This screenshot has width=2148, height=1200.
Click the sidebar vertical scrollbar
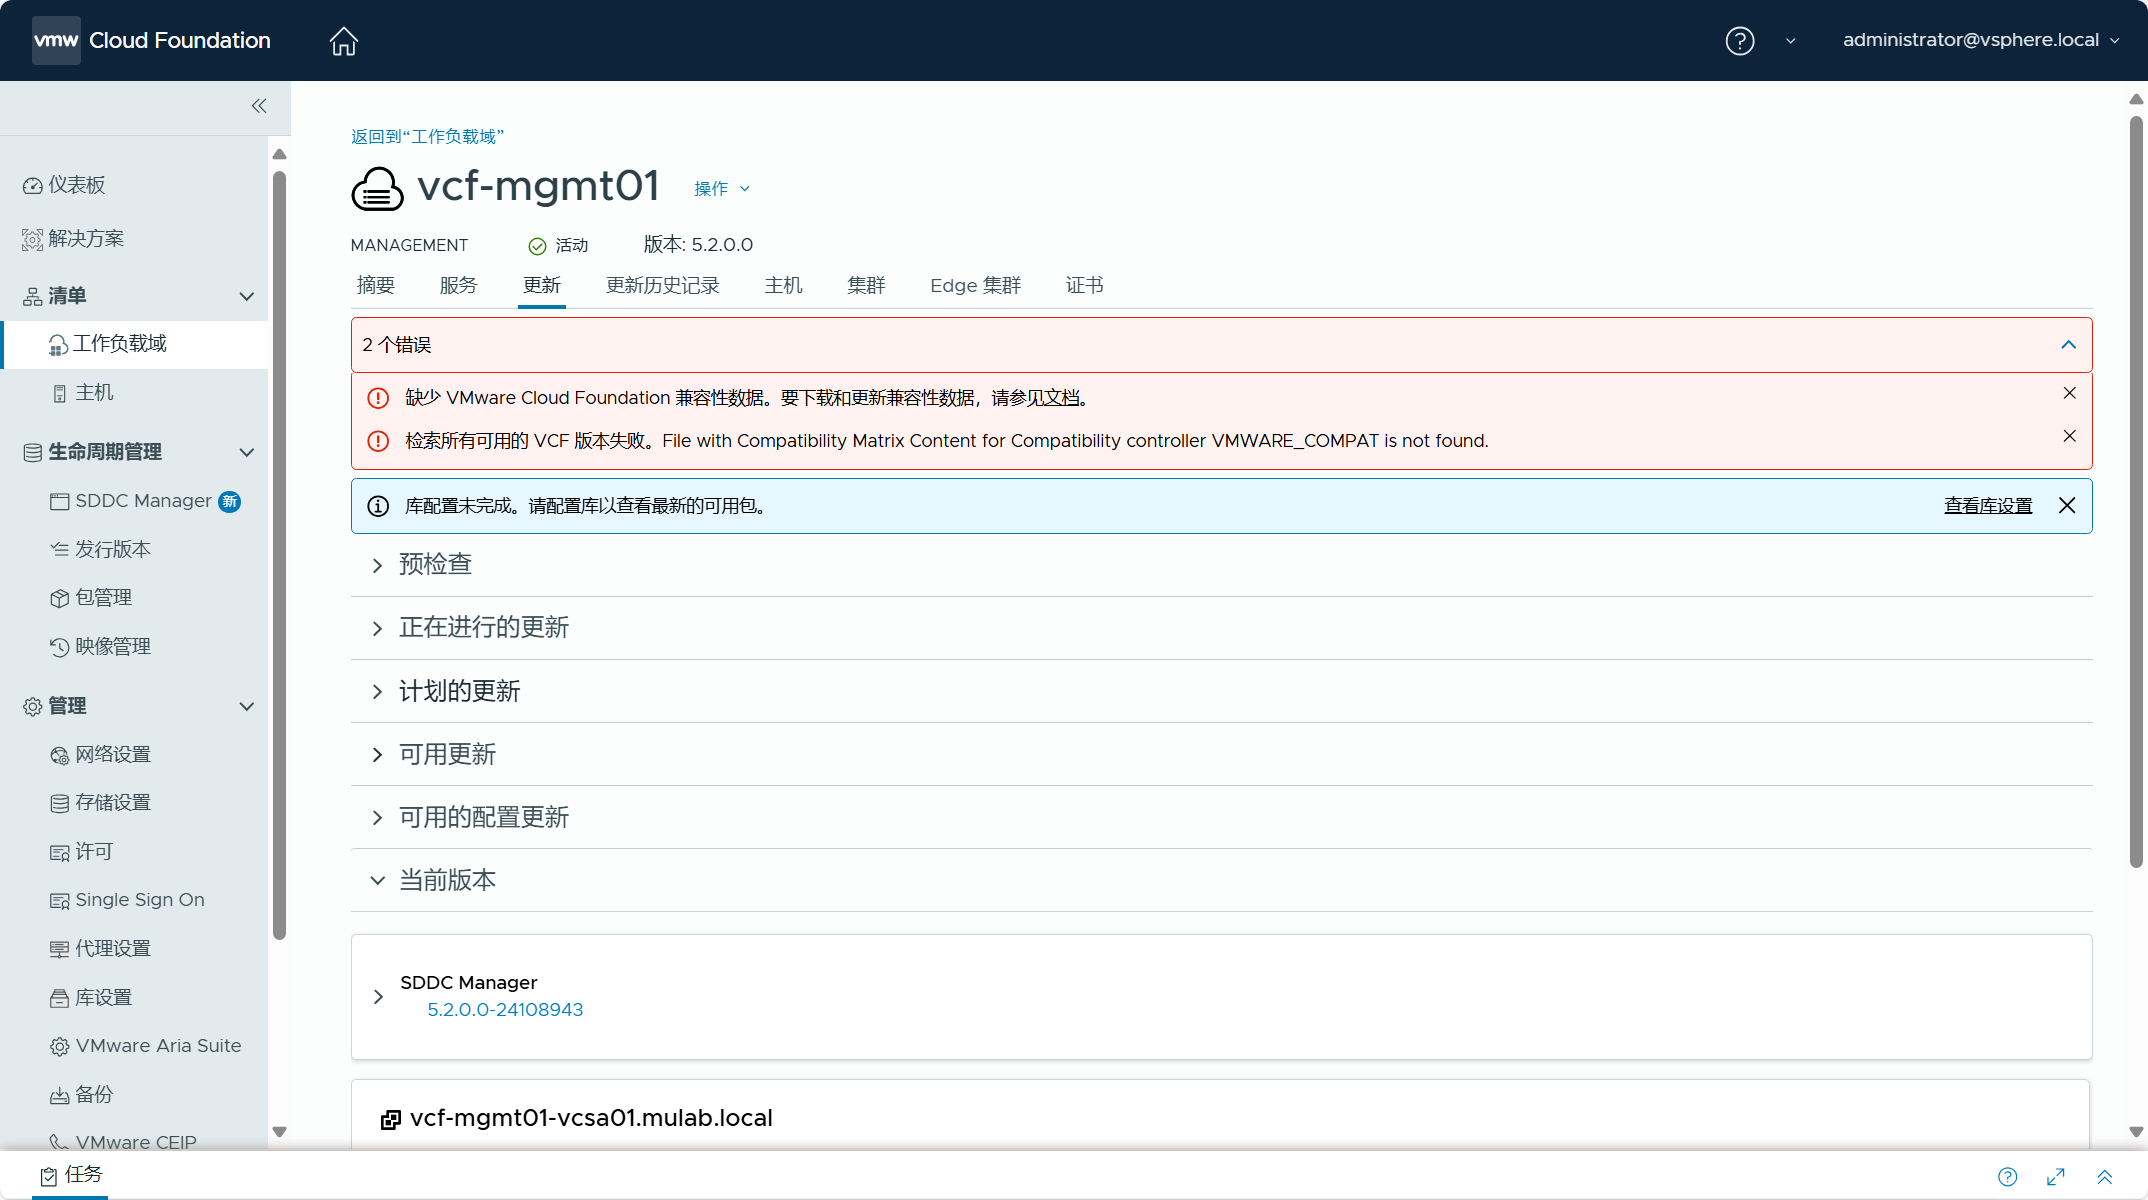[x=279, y=555]
